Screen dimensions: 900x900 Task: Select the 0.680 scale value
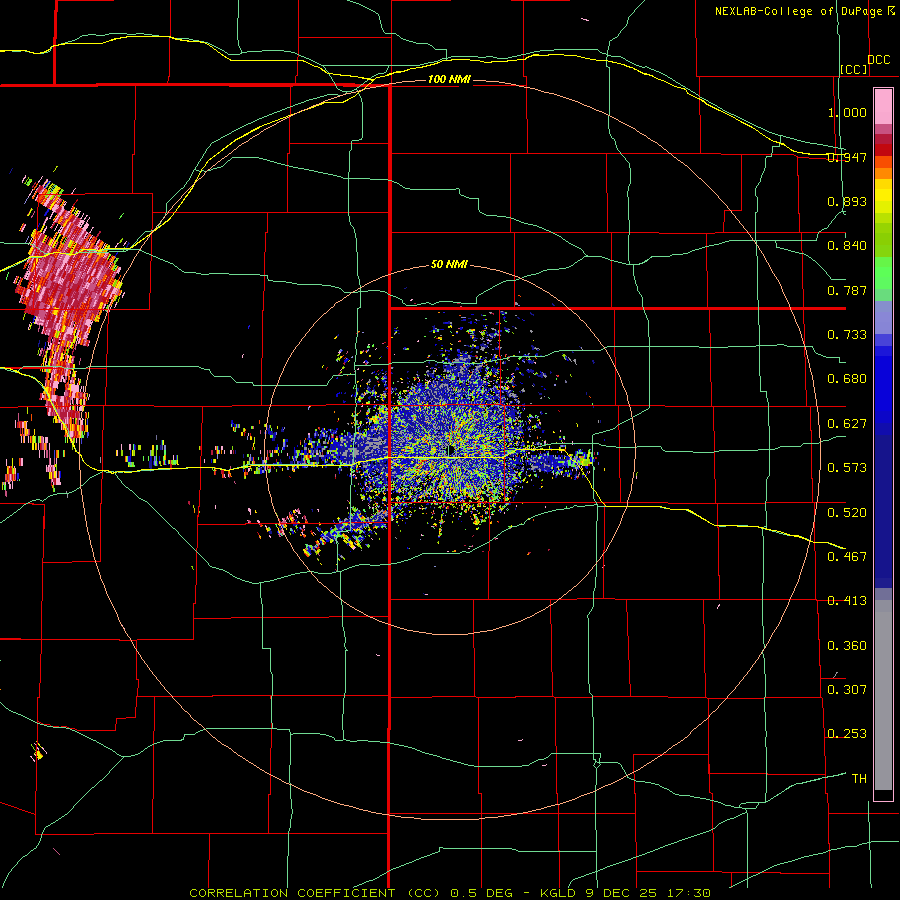pos(847,379)
